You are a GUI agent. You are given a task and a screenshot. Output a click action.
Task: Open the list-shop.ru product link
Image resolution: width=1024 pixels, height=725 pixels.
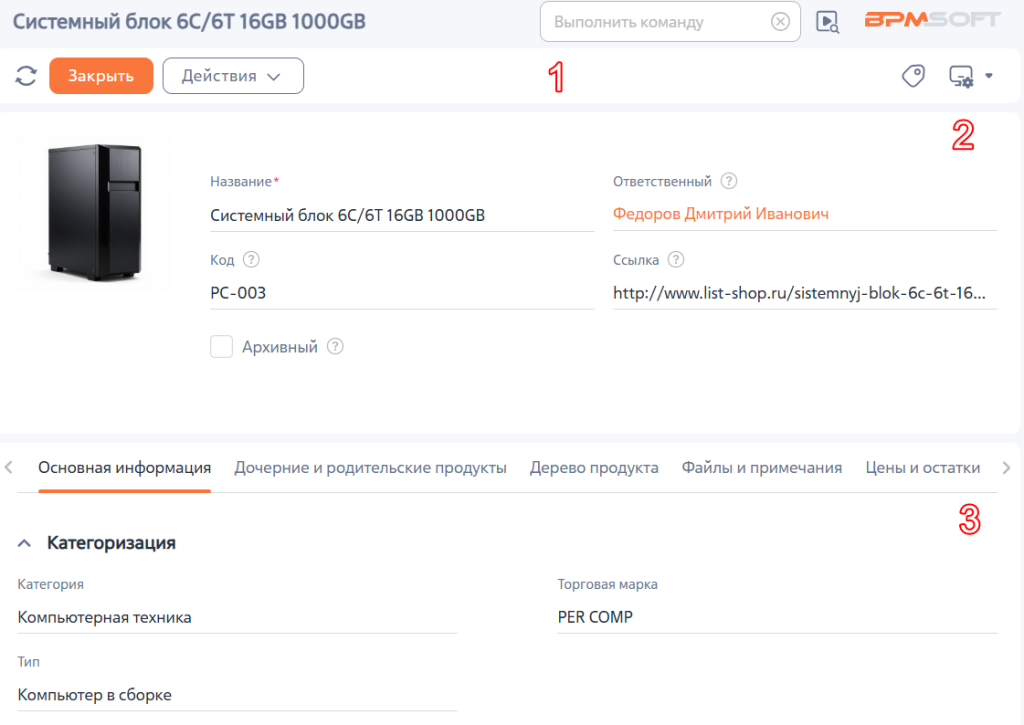pyautogui.click(x=799, y=293)
